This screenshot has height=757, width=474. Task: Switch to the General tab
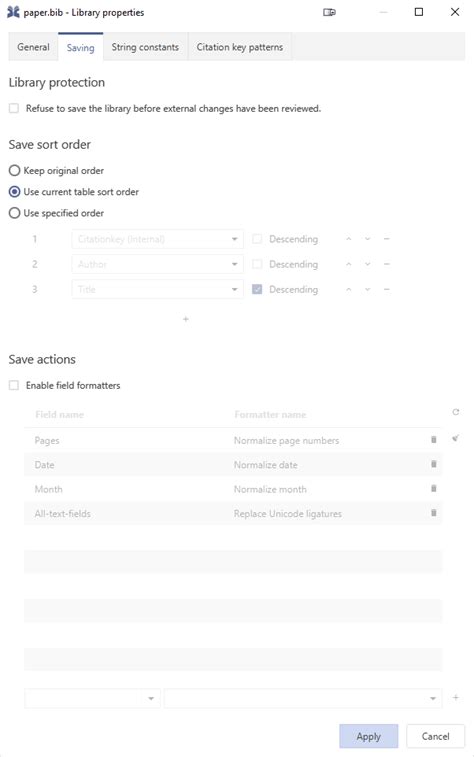(x=33, y=47)
